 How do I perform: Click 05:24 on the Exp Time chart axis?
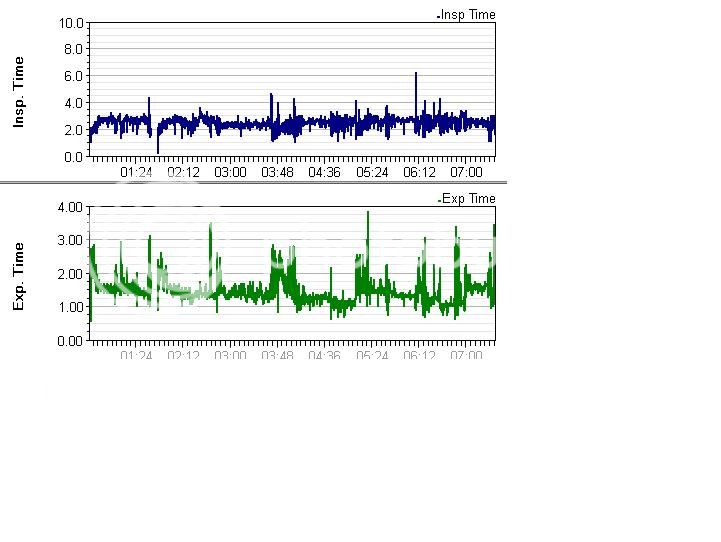(x=372, y=355)
